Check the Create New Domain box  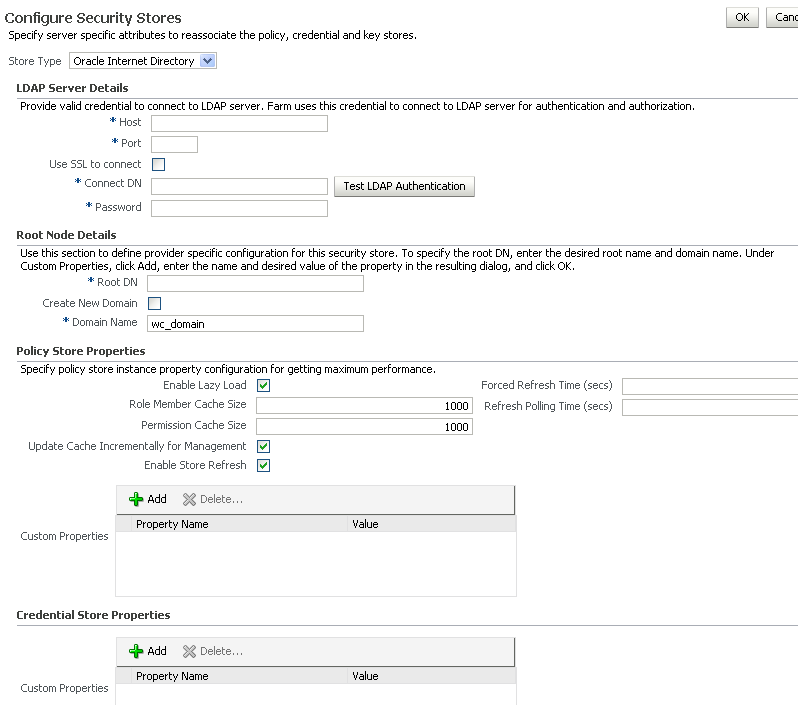pos(155,303)
